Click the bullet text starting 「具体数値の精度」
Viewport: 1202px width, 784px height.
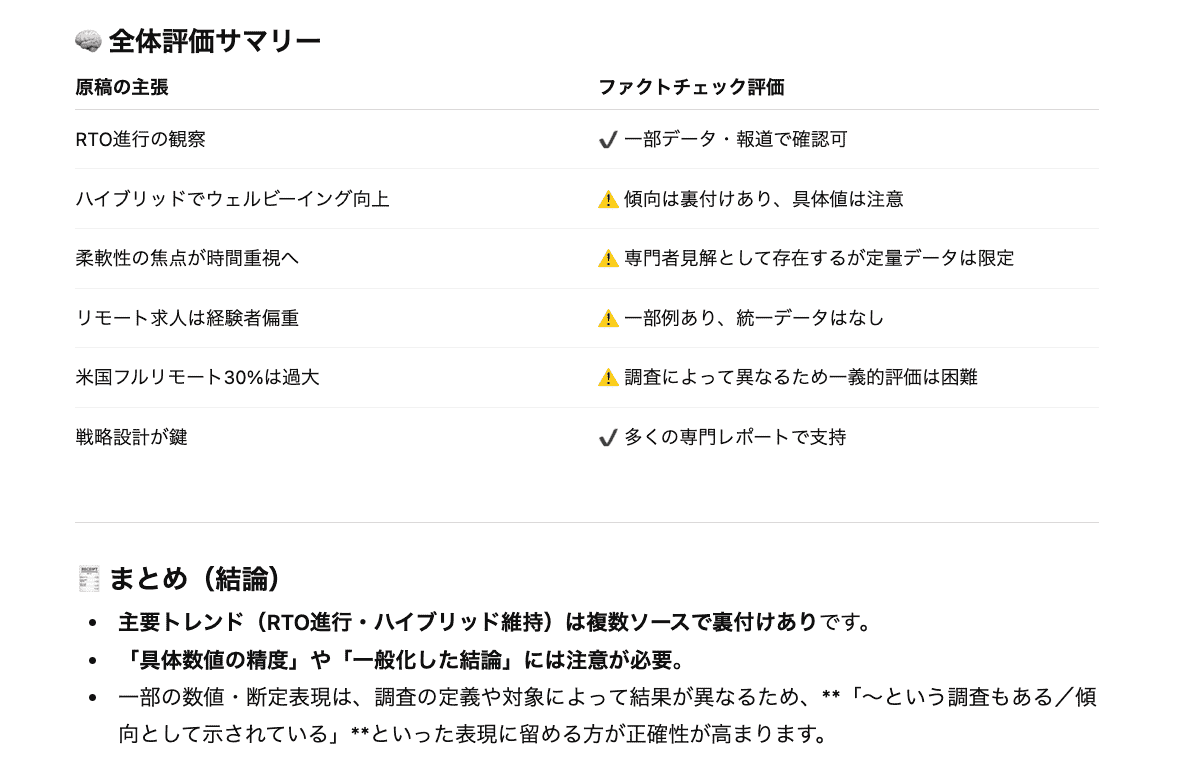(x=400, y=661)
